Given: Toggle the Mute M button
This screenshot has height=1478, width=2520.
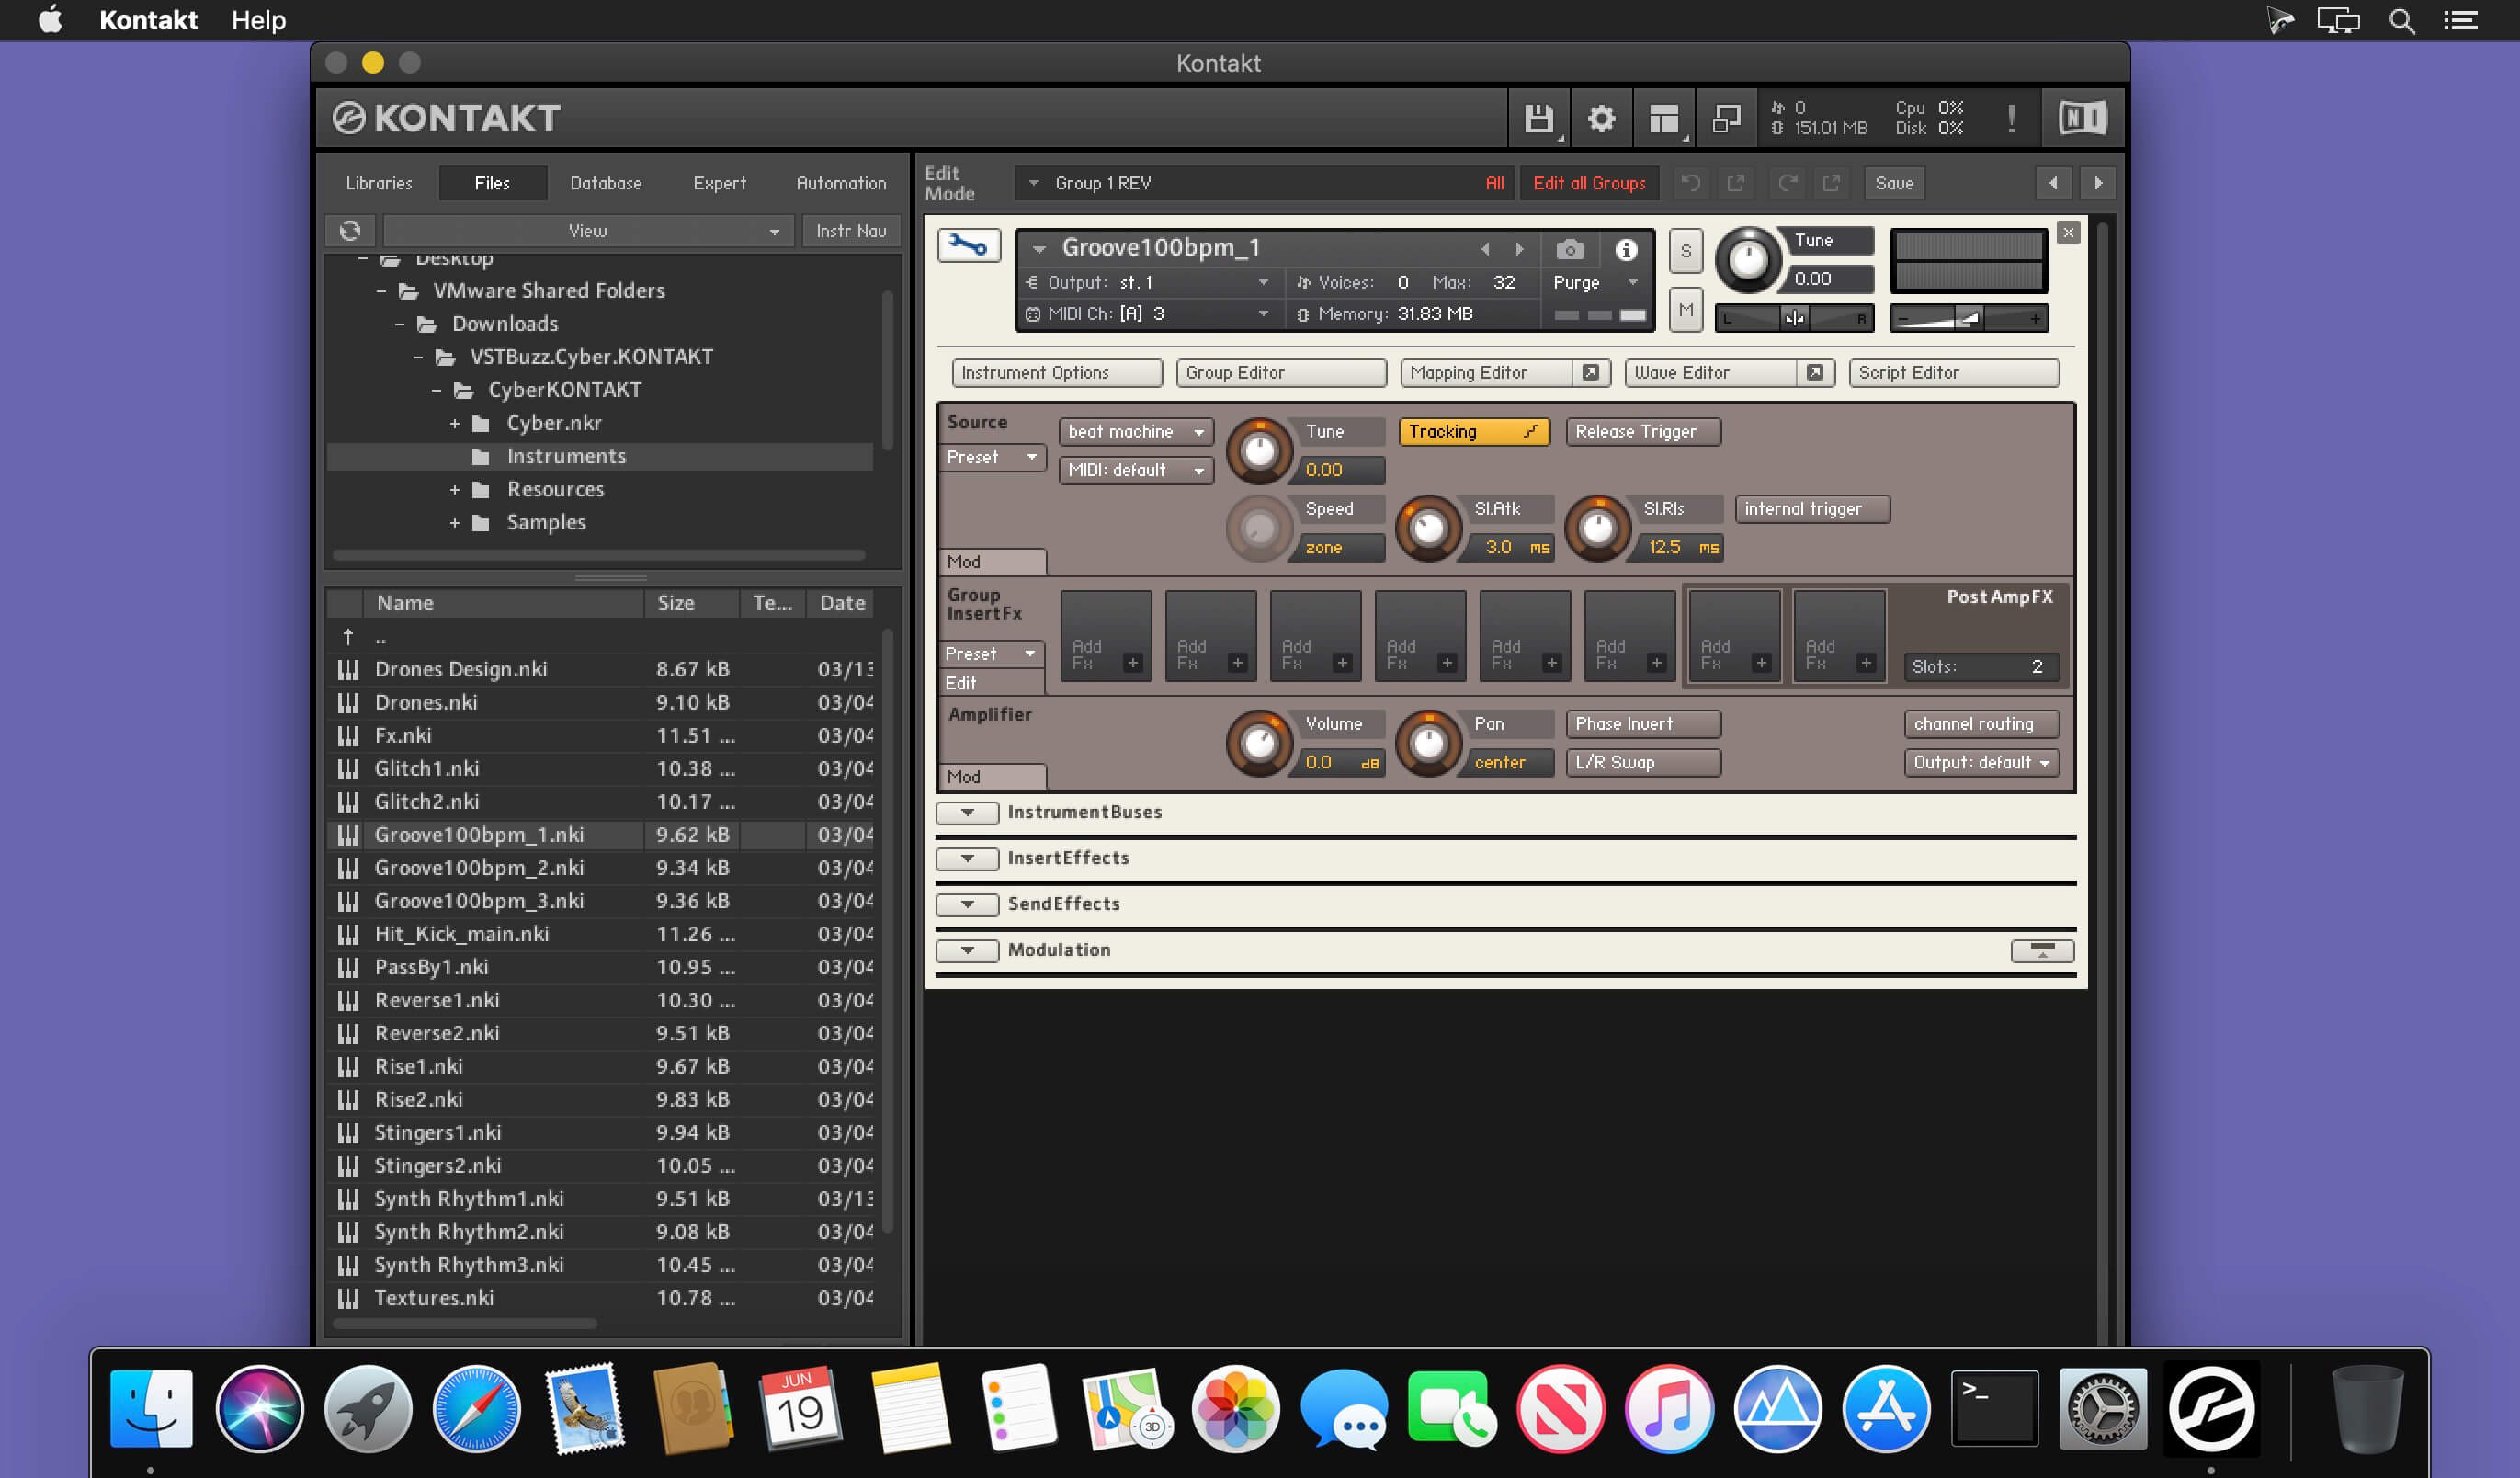Looking at the screenshot, I should click(1686, 310).
